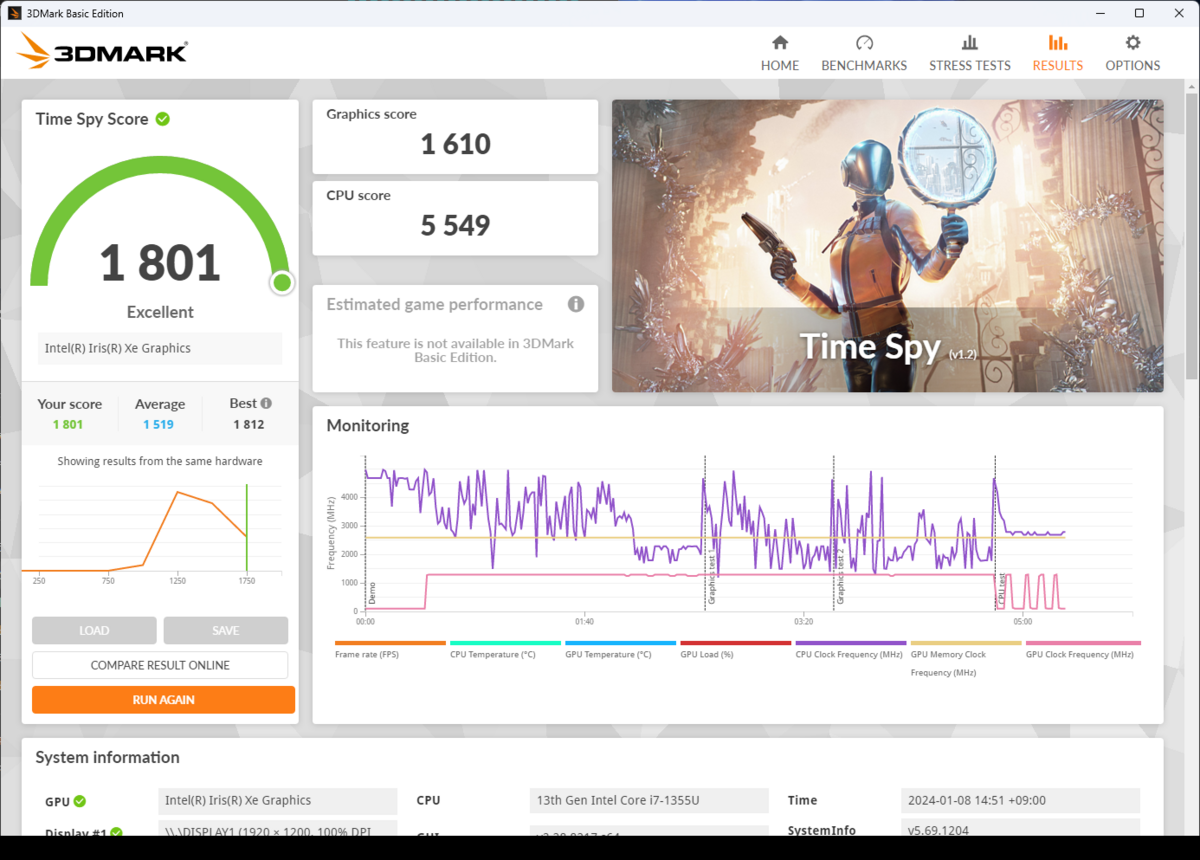Click the green check beside GPU label

80,801
